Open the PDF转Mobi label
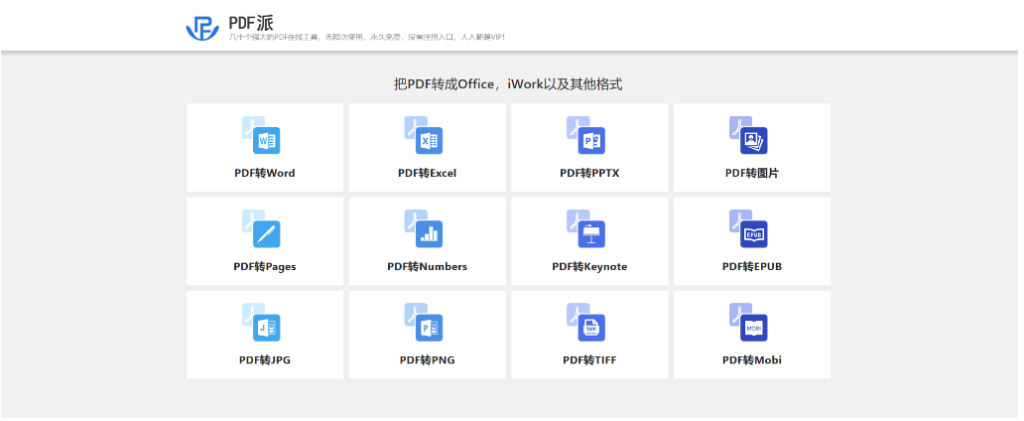Screen dimensions: 1024x421 752,360
